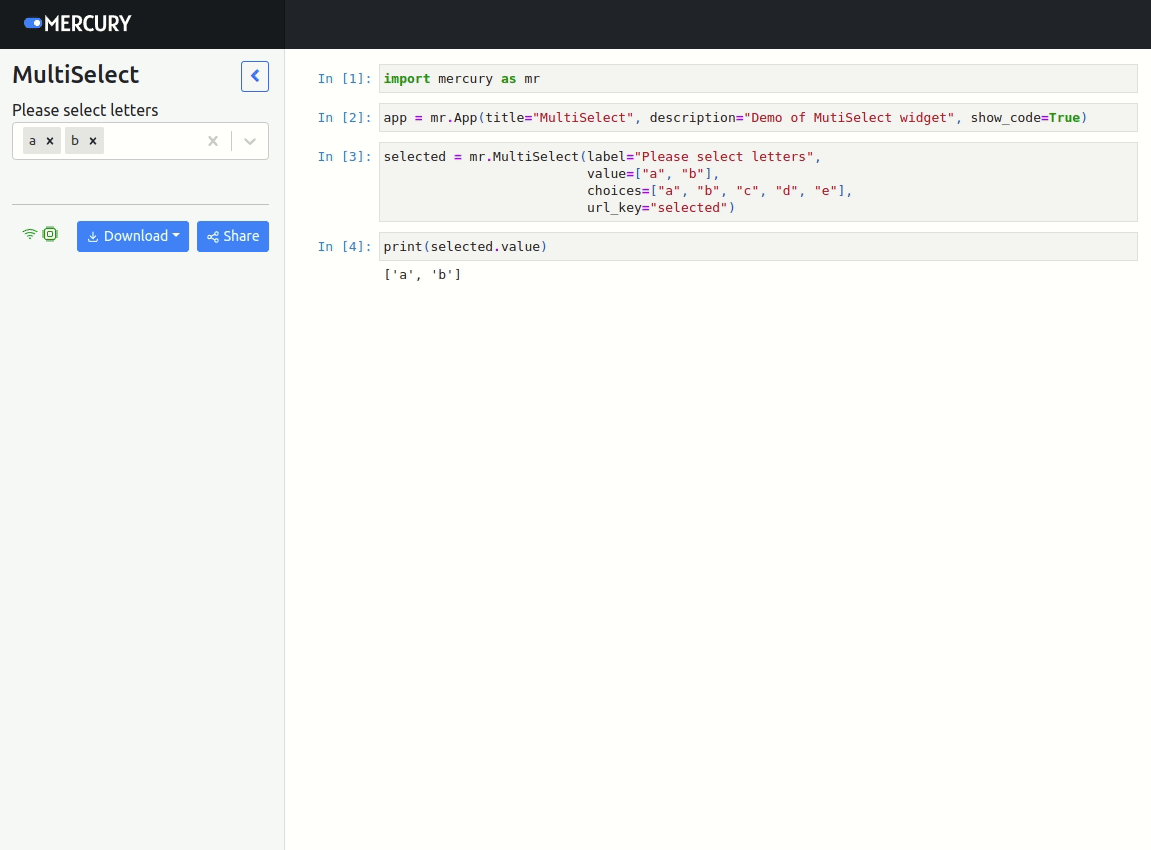Expand the letters dropdown arrow
Screen dimensions: 1151x850
click(250, 141)
